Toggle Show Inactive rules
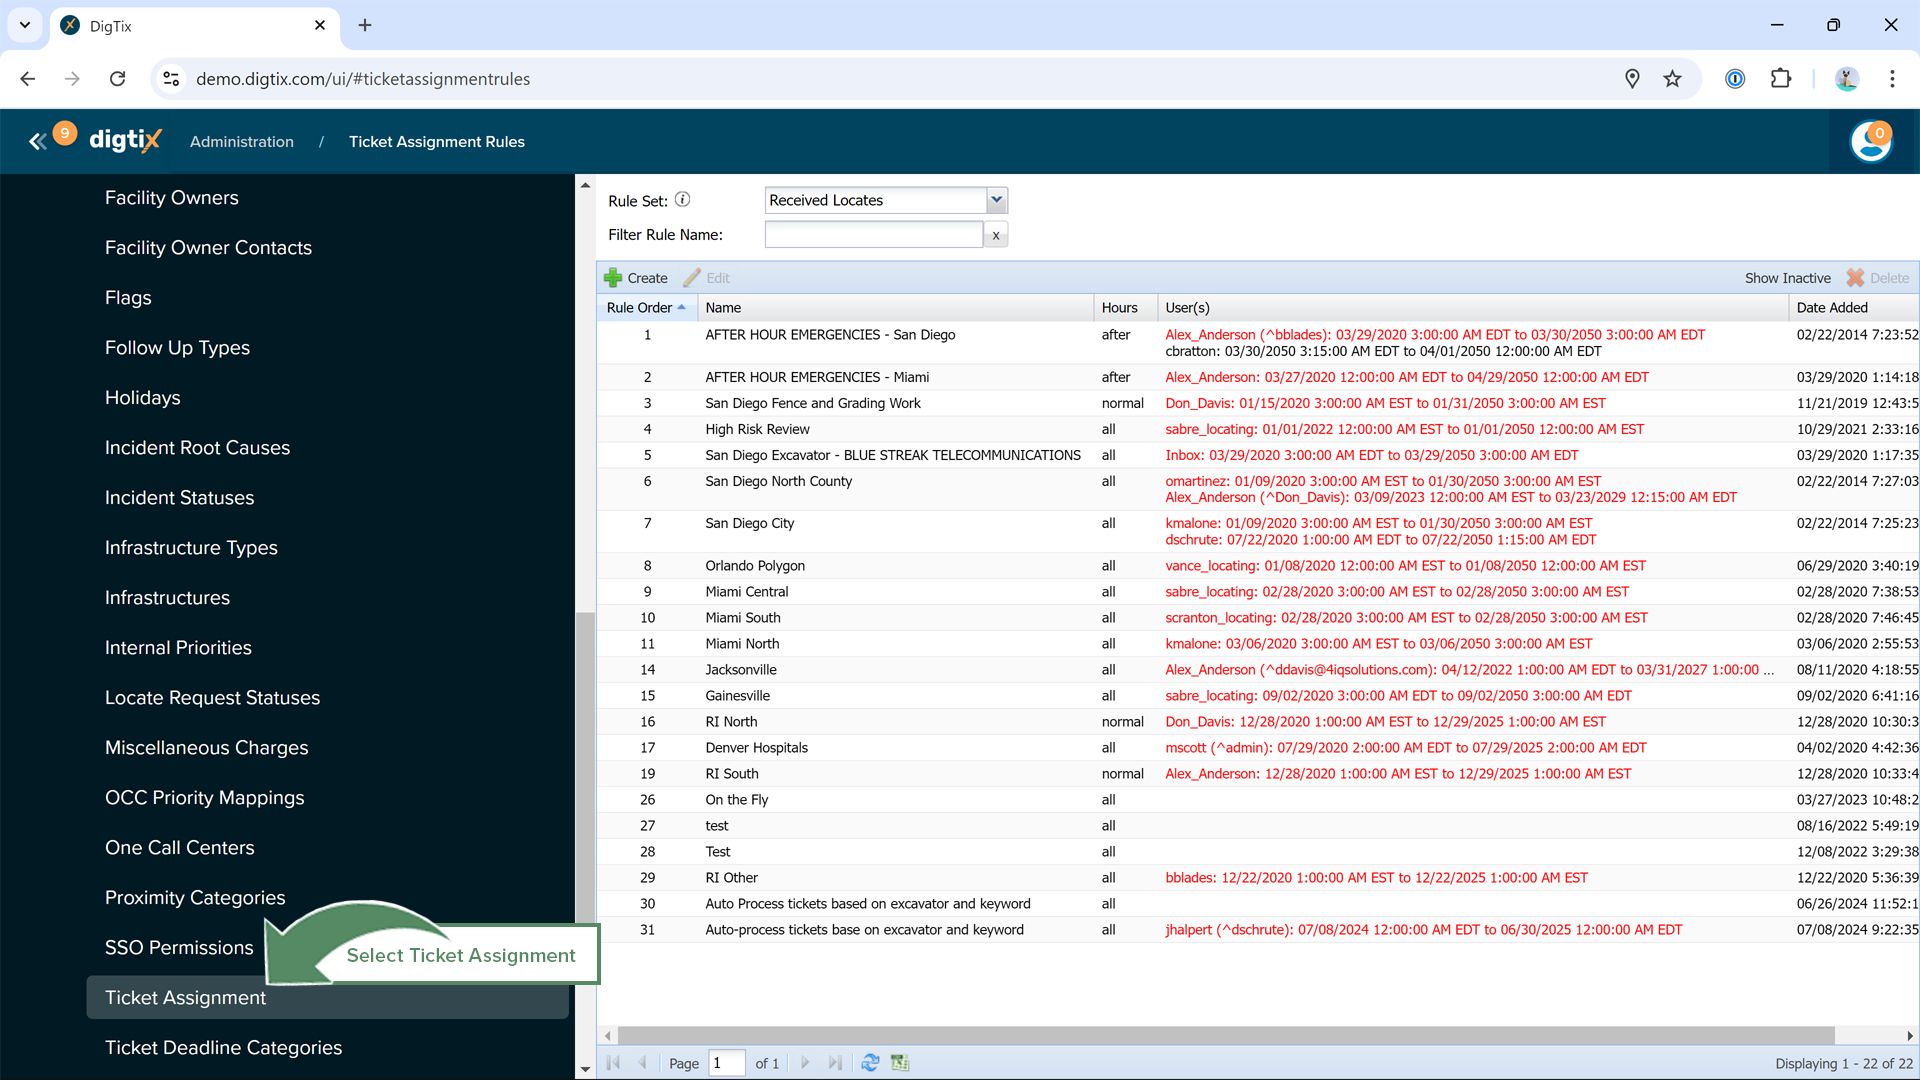This screenshot has height=1080, width=1920. (x=1787, y=278)
